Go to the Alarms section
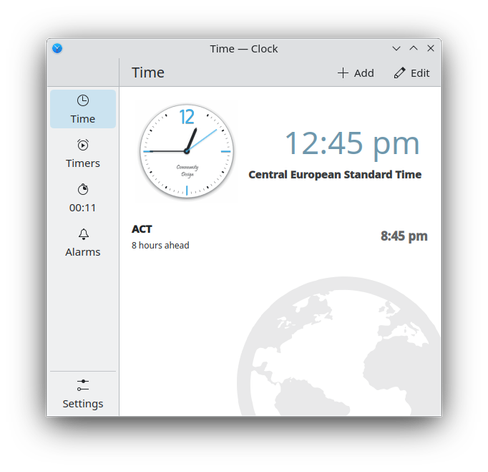 pyautogui.click(x=83, y=242)
